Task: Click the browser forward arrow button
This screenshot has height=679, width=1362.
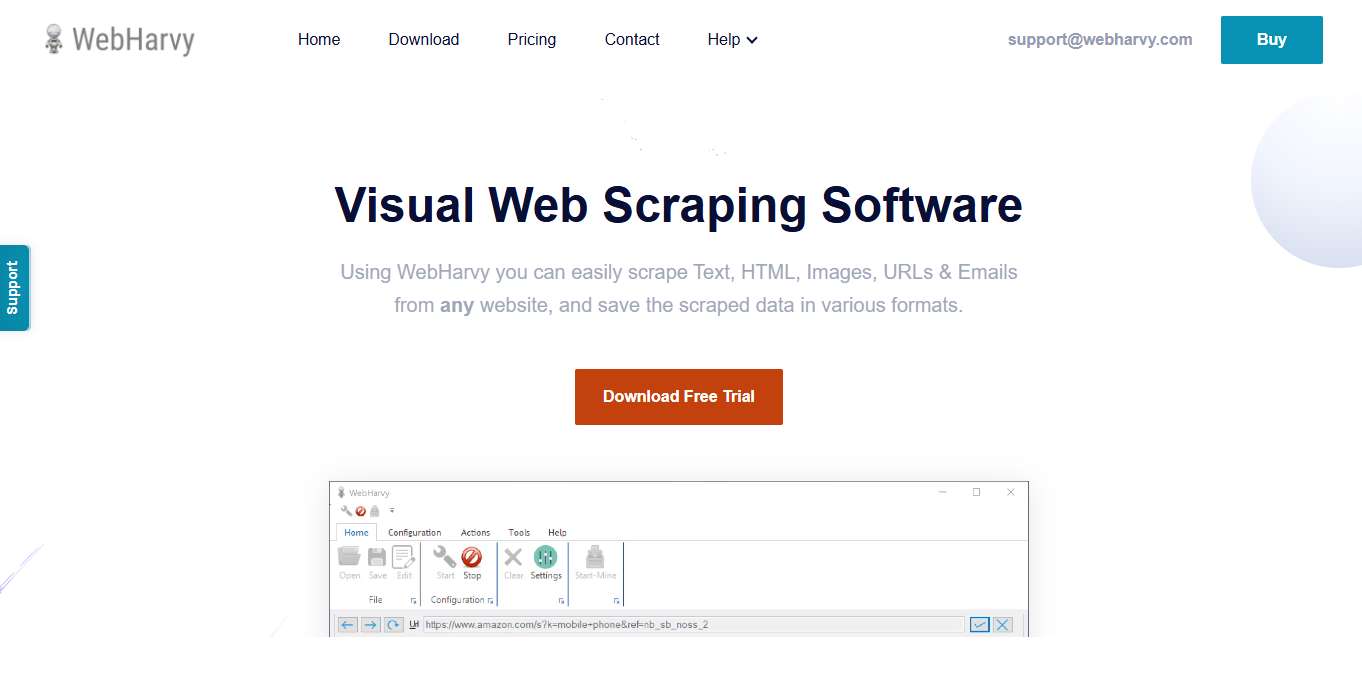Action: (x=370, y=625)
